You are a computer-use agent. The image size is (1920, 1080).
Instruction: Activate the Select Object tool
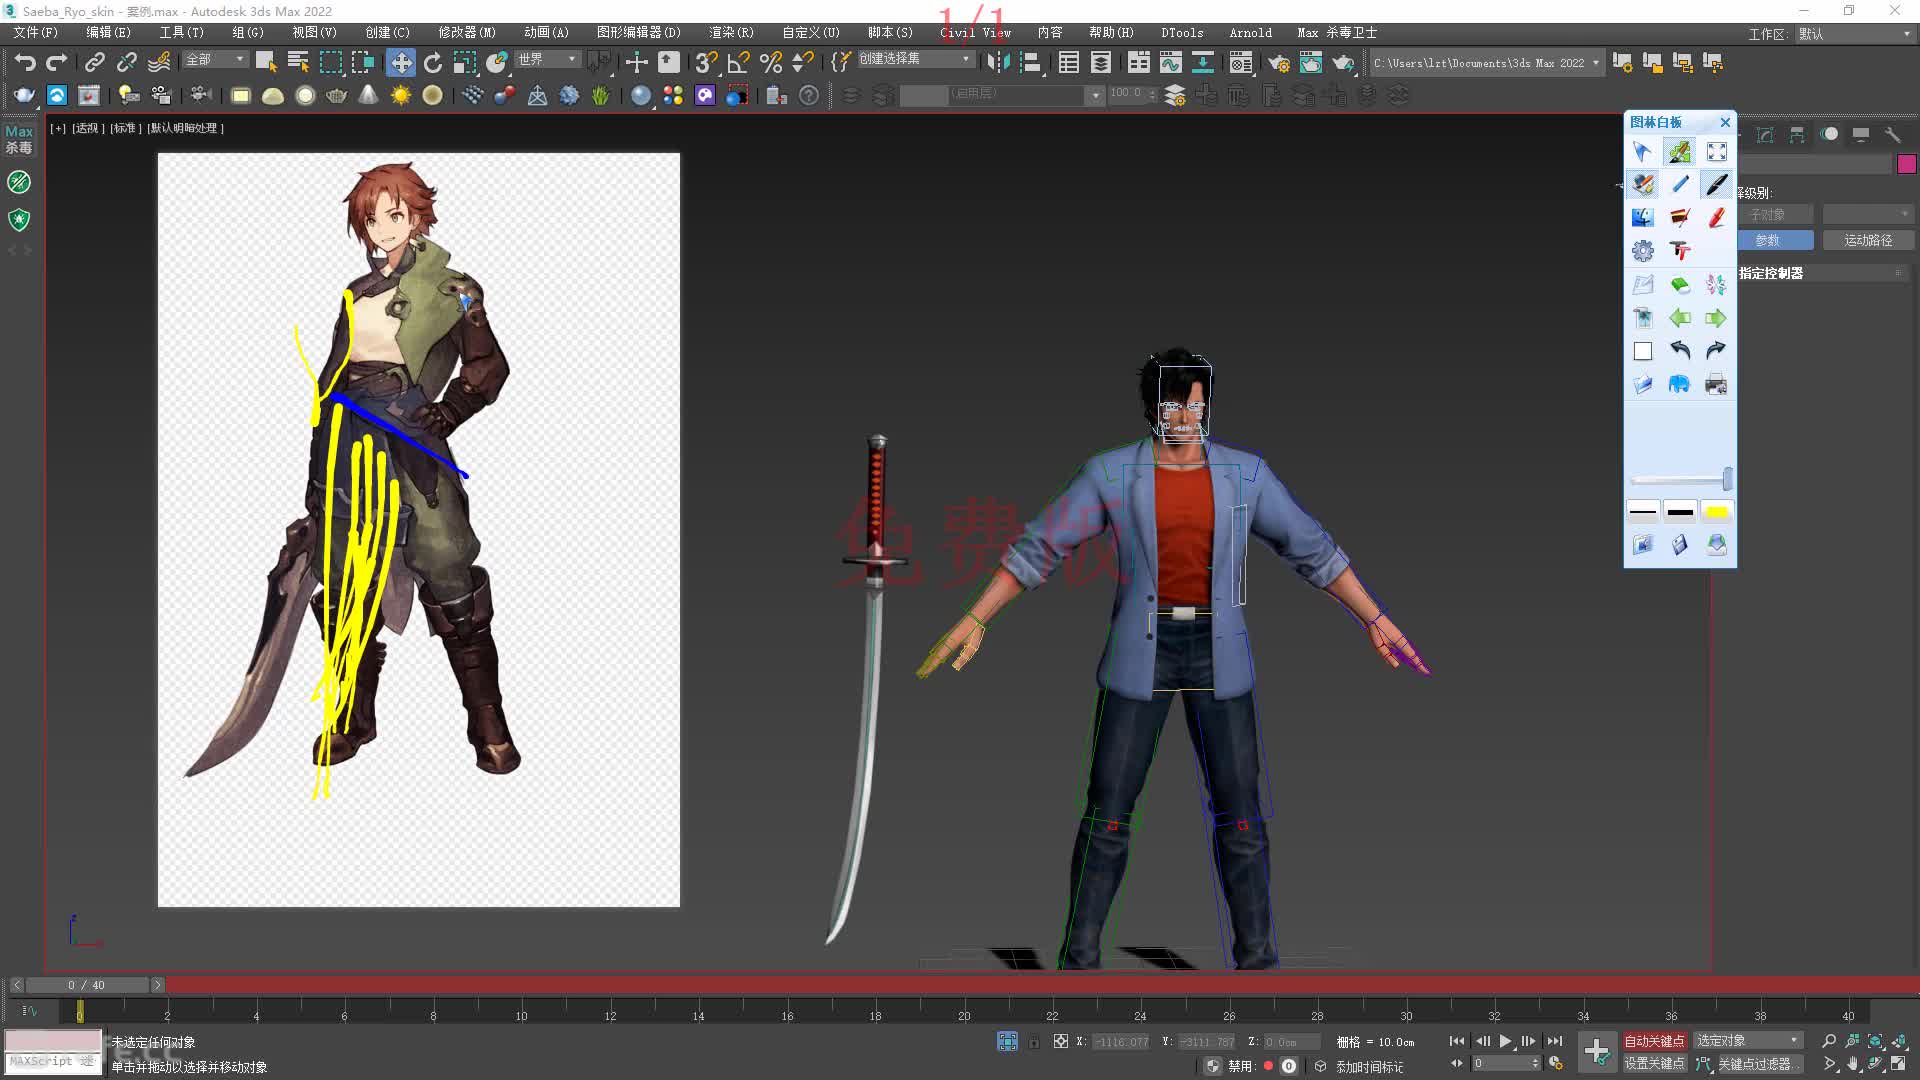[x=266, y=62]
